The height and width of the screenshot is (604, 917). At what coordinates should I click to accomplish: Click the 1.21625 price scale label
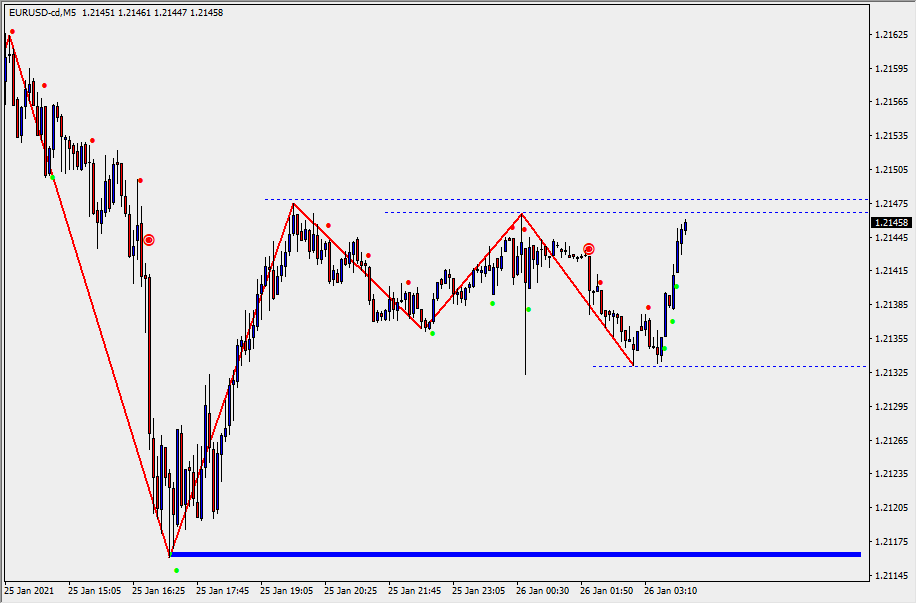click(x=889, y=35)
